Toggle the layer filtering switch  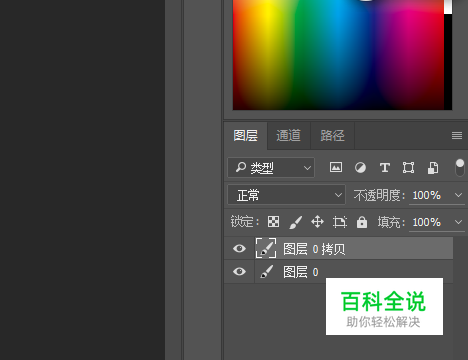pyautogui.click(x=460, y=167)
